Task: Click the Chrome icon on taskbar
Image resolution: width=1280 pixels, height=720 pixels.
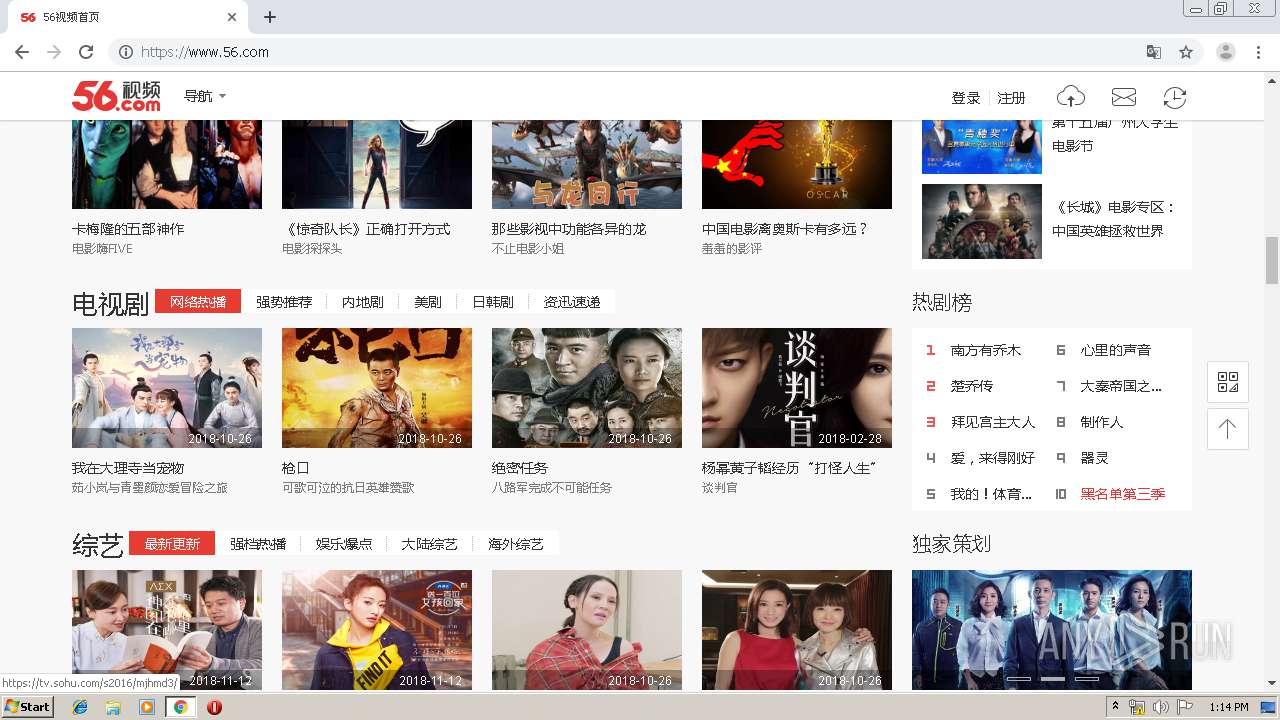Action: (x=180, y=707)
